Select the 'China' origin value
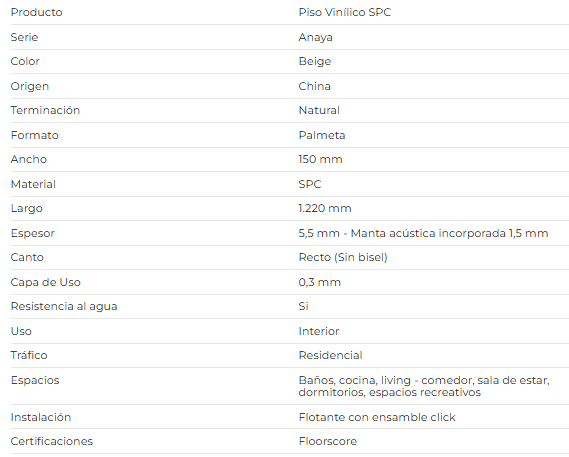Image resolution: width=569 pixels, height=457 pixels. coord(314,86)
